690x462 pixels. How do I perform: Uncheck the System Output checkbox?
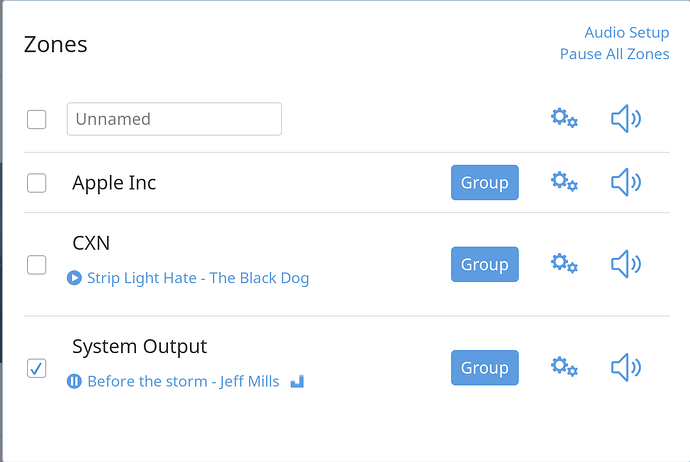coord(37,368)
